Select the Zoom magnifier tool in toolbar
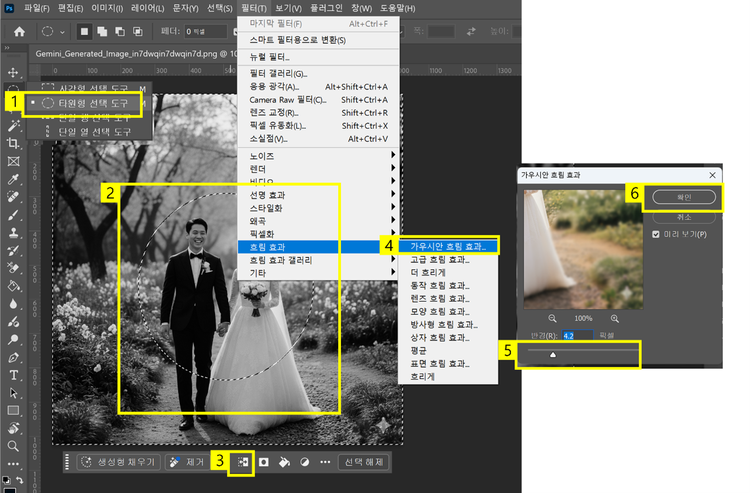750x493 pixels. click(x=13, y=446)
